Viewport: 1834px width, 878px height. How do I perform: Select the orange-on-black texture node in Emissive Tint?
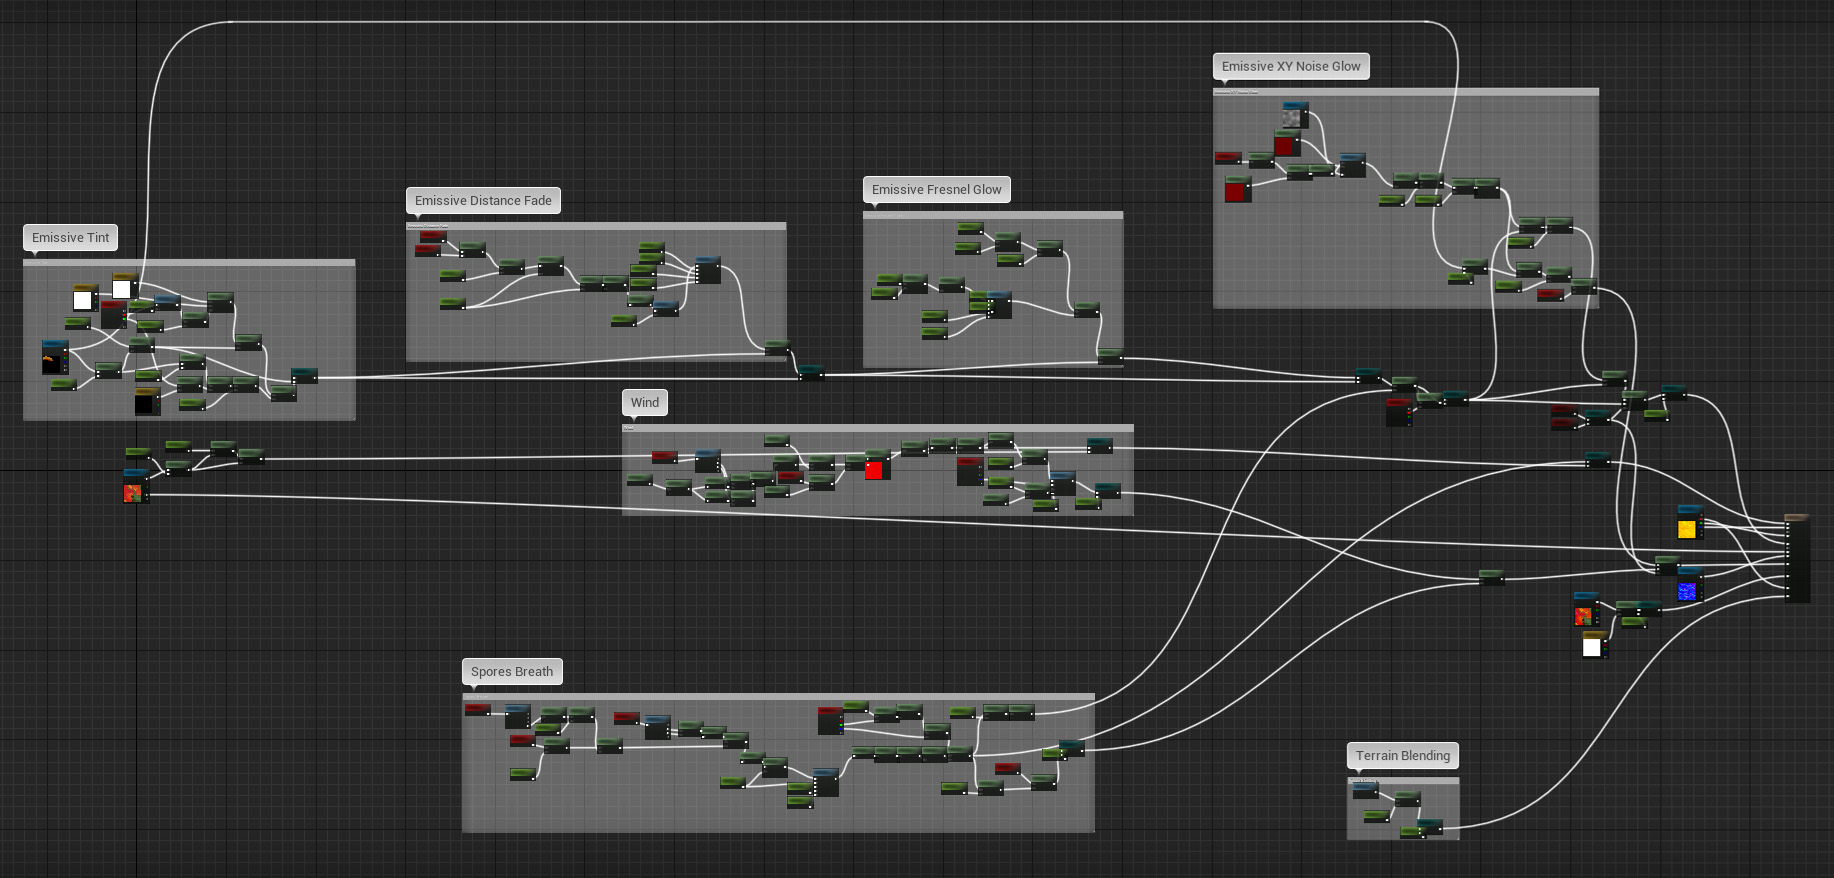coord(53,360)
